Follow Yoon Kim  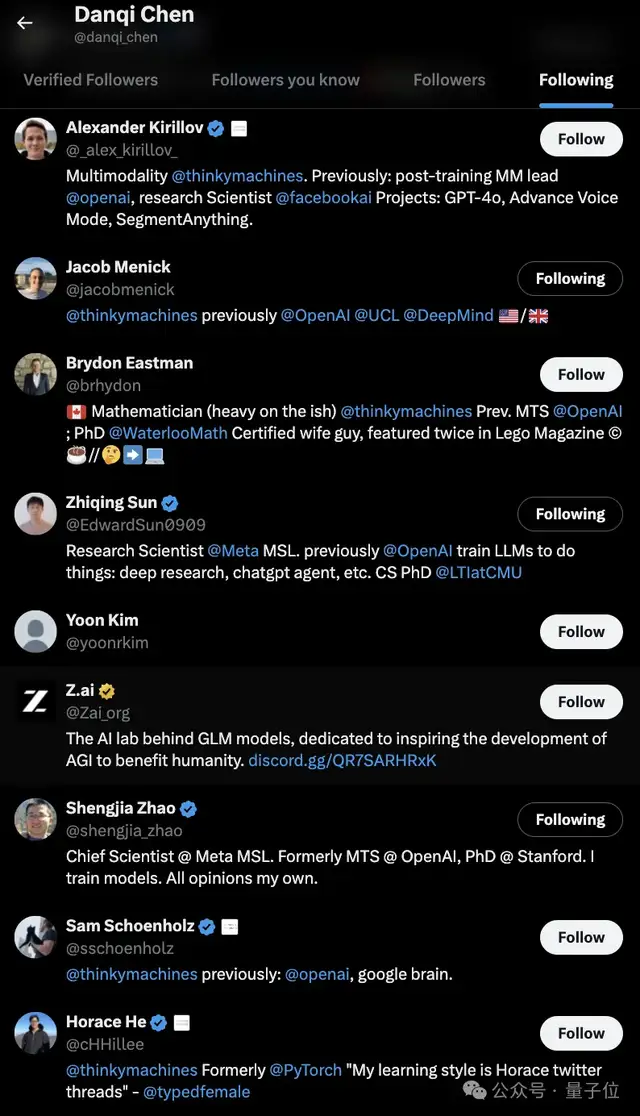pos(580,632)
